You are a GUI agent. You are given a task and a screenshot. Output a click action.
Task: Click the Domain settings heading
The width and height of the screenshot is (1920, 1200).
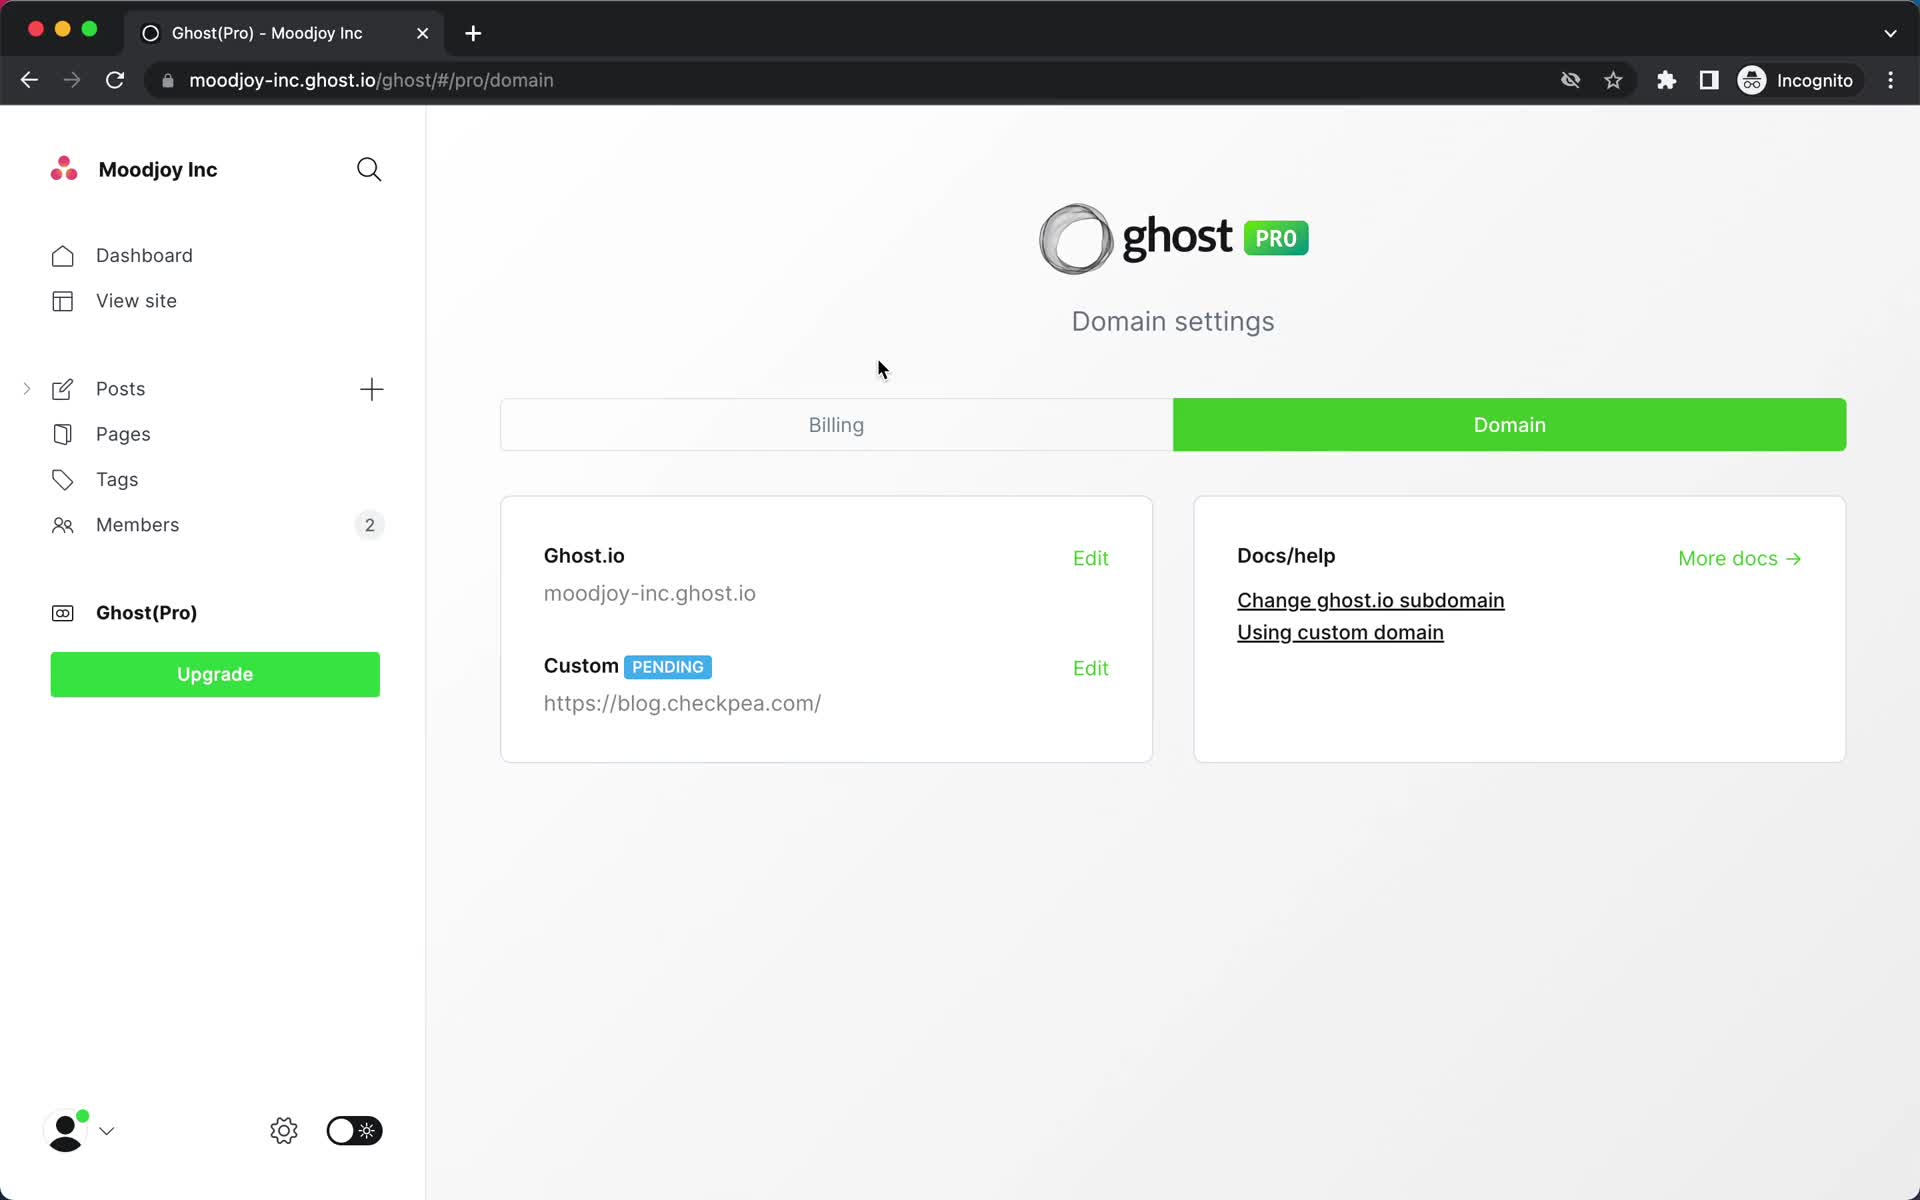click(1173, 321)
